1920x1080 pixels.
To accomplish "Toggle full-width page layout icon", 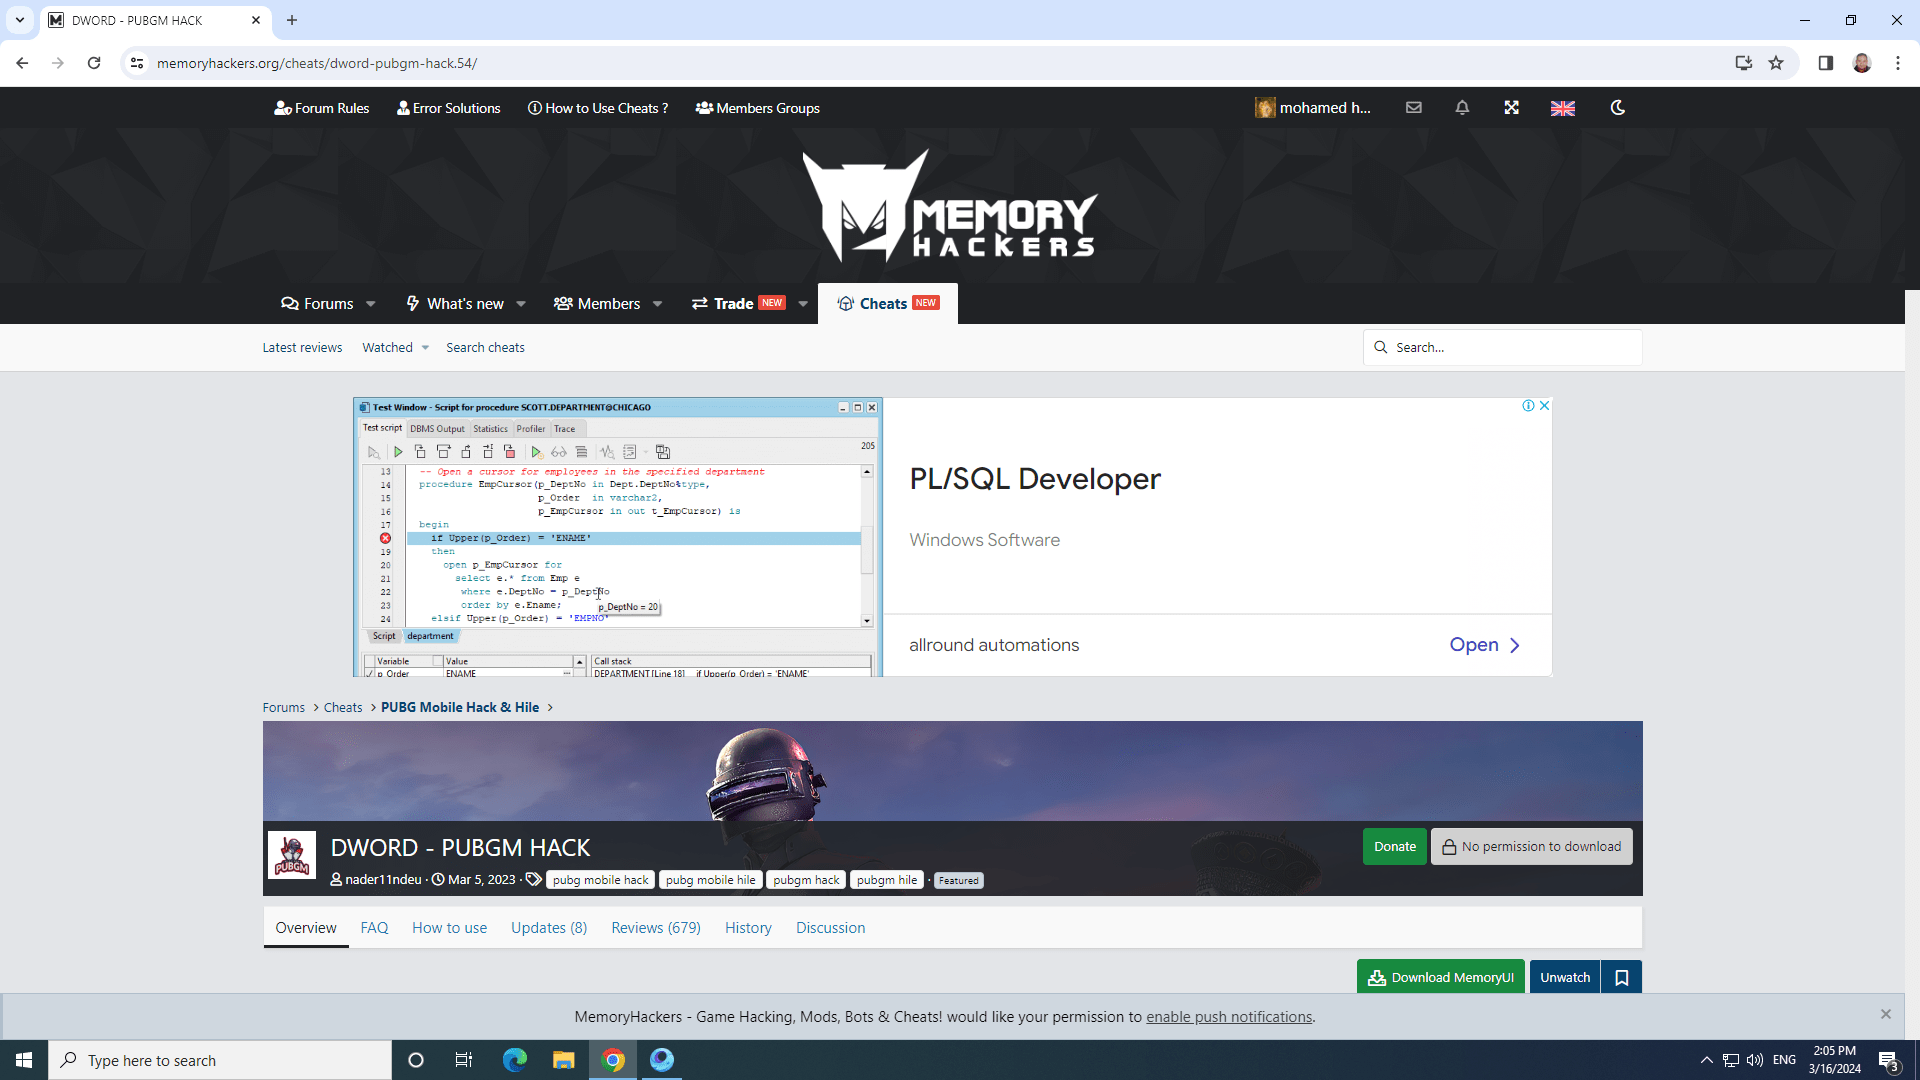I will point(1511,108).
